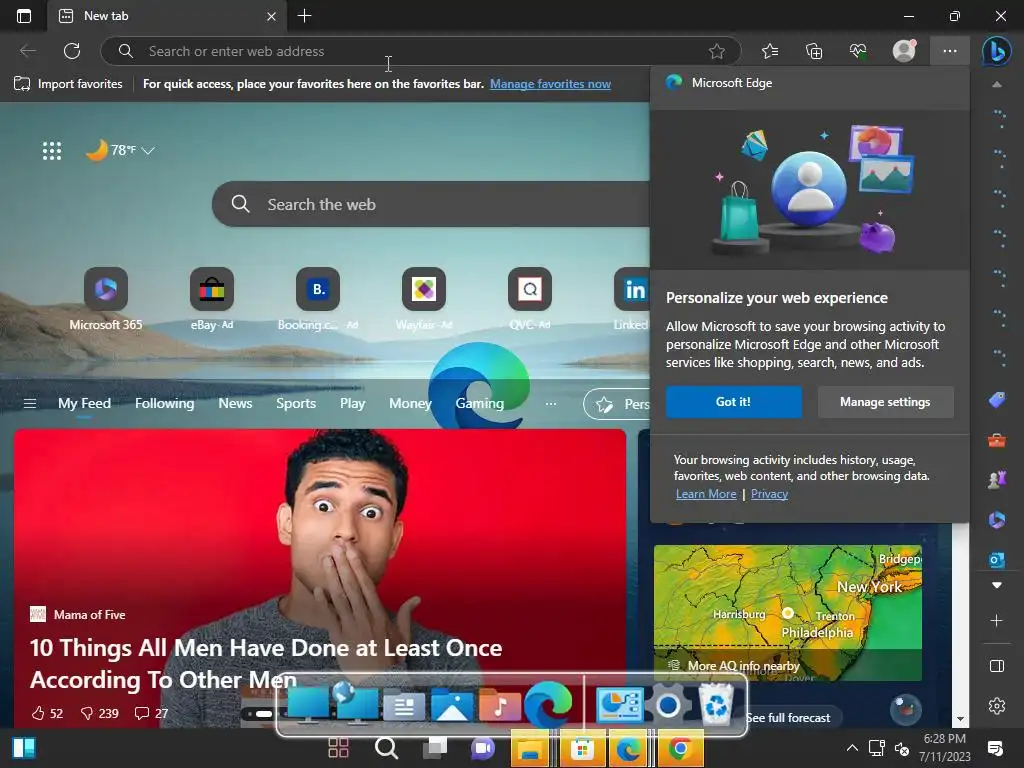Open Tools briefcase icon in sidebar
This screenshot has height=768, width=1024.
997,440
